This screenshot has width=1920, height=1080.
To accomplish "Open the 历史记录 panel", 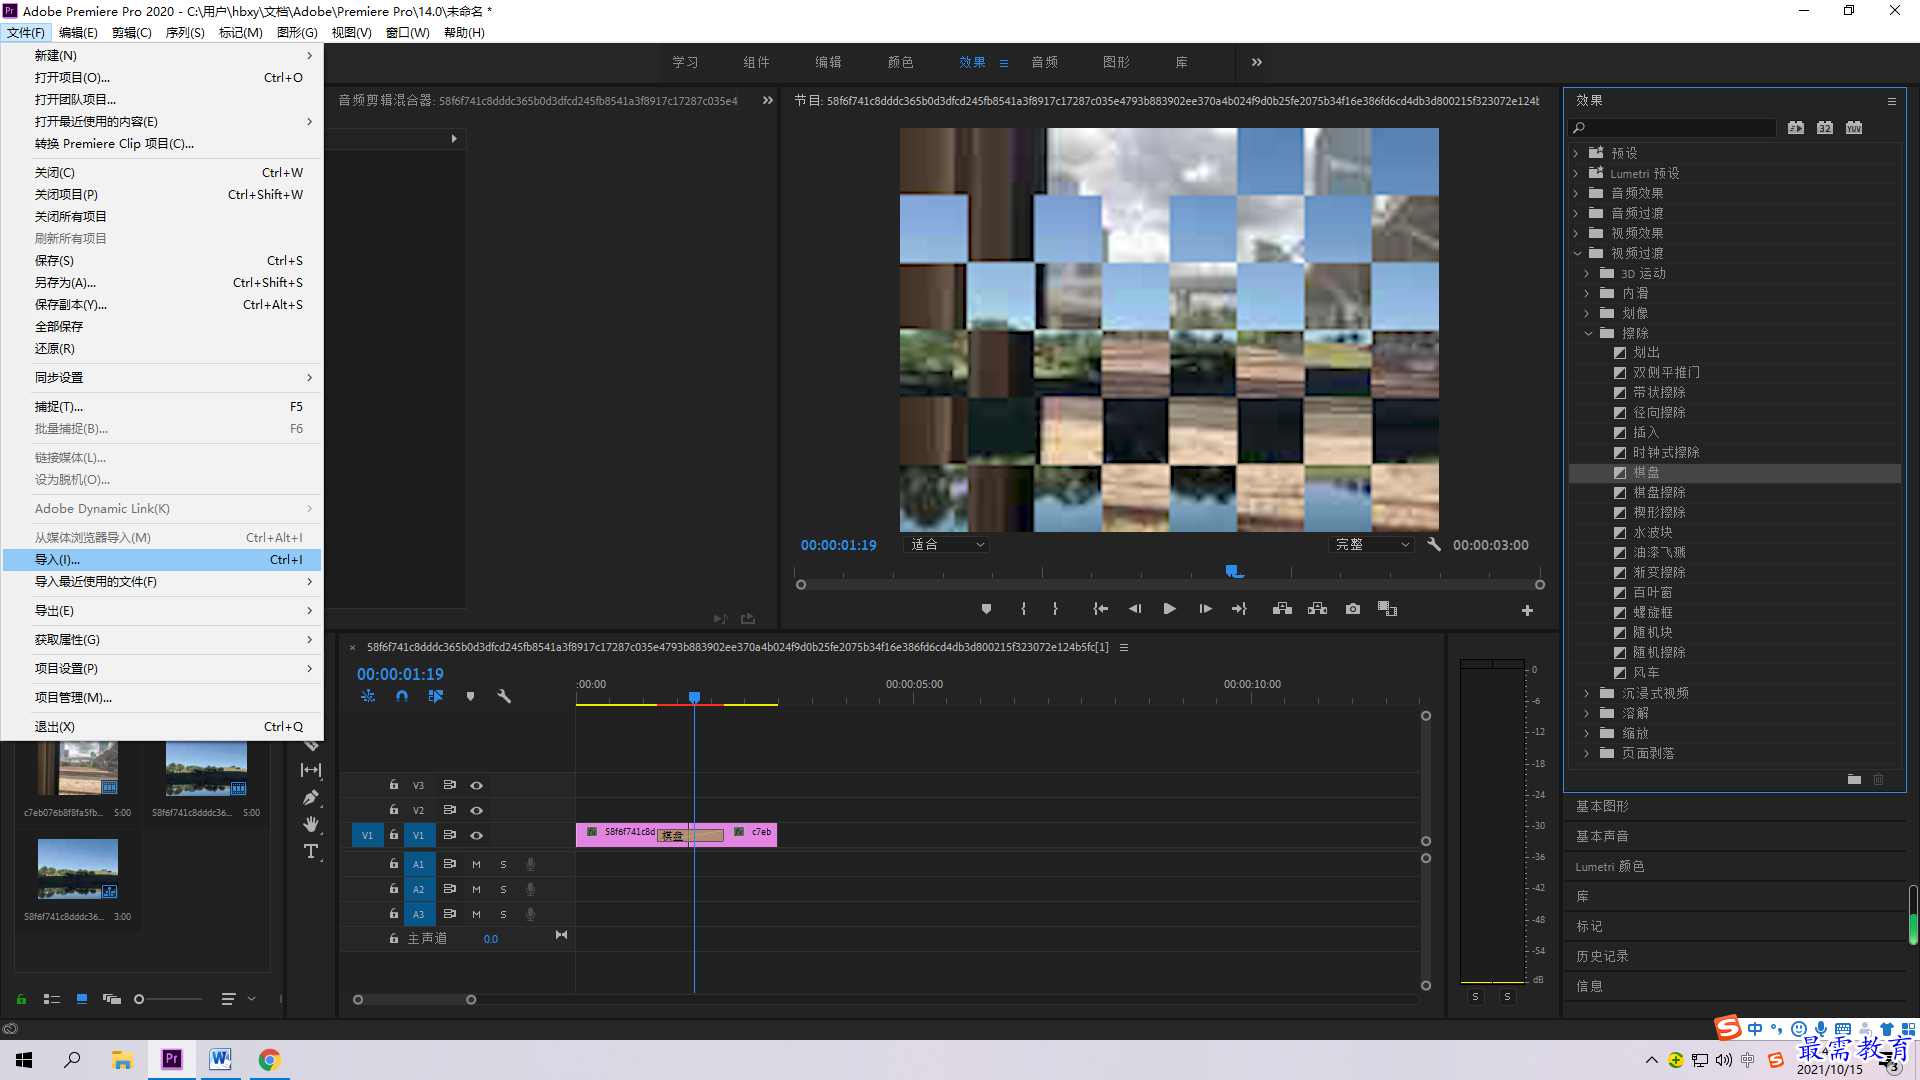I will 1602,956.
